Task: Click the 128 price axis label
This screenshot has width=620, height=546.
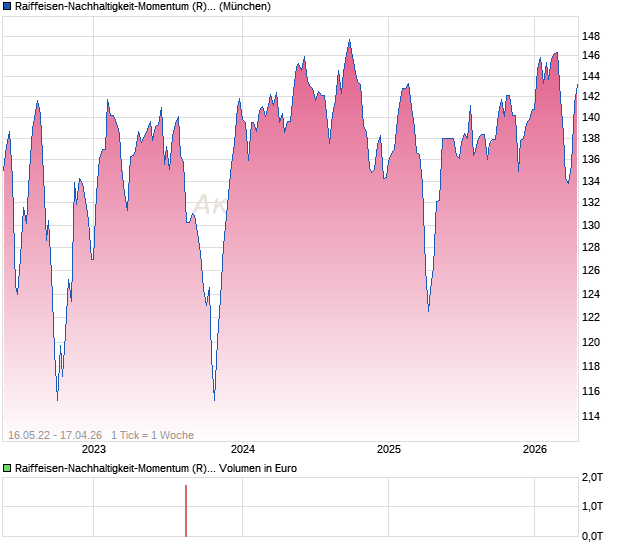Action: point(591,247)
